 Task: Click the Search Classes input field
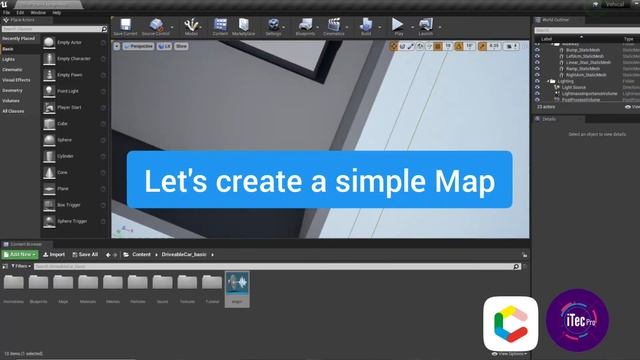click(54, 29)
